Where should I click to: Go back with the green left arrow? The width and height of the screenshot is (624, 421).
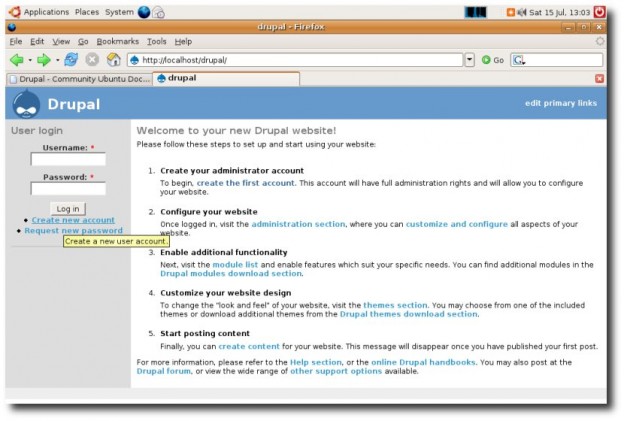[17, 60]
